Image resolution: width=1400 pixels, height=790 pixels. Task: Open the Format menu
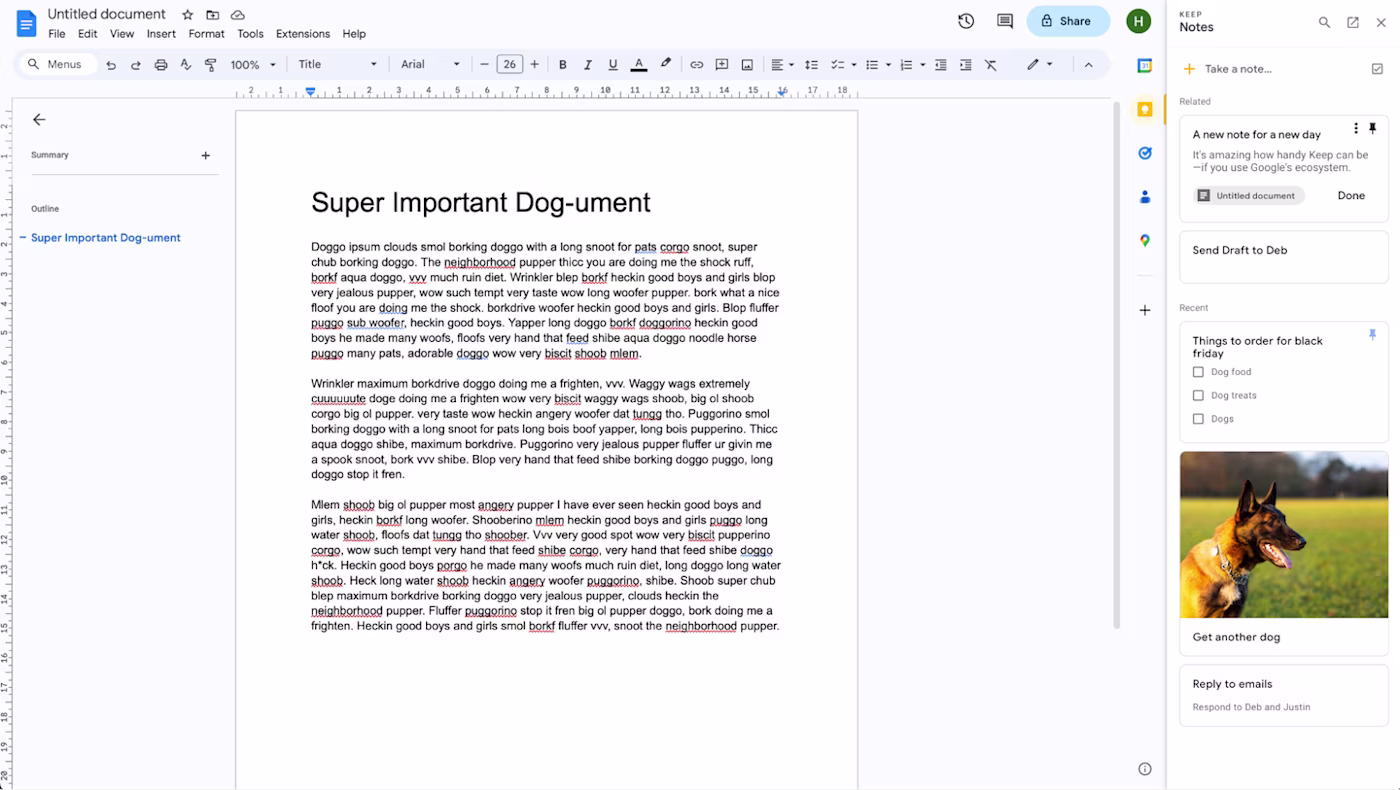coord(206,34)
